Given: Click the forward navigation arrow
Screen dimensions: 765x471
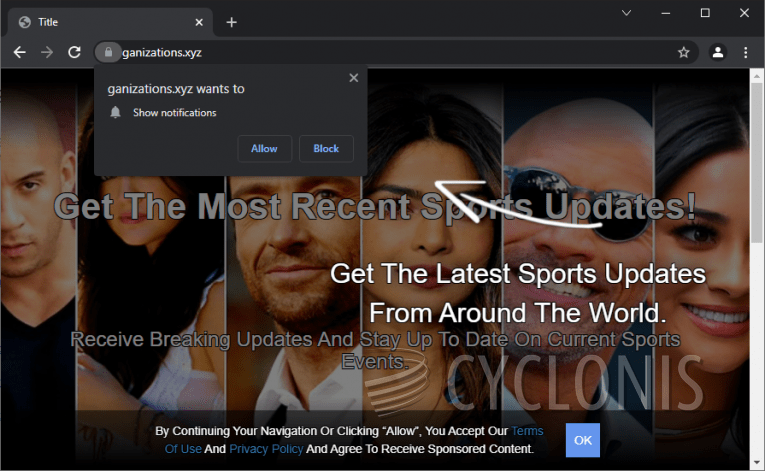Looking at the screenshot, I should [46, 52].
